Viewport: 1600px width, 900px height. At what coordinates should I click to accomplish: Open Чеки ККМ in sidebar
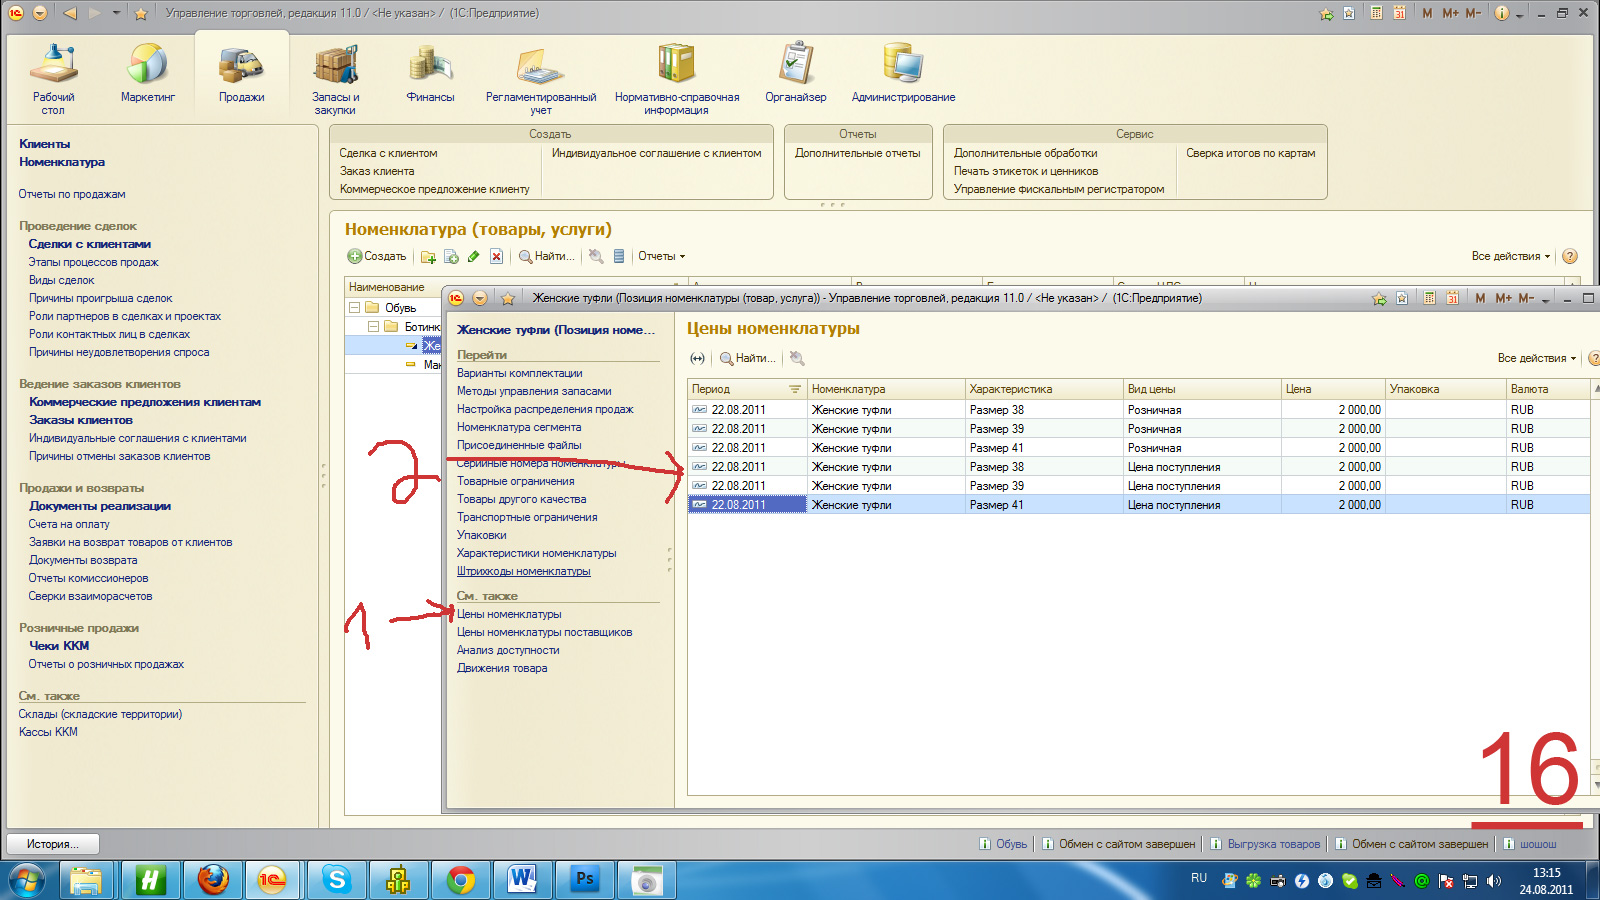coord(59,646)
